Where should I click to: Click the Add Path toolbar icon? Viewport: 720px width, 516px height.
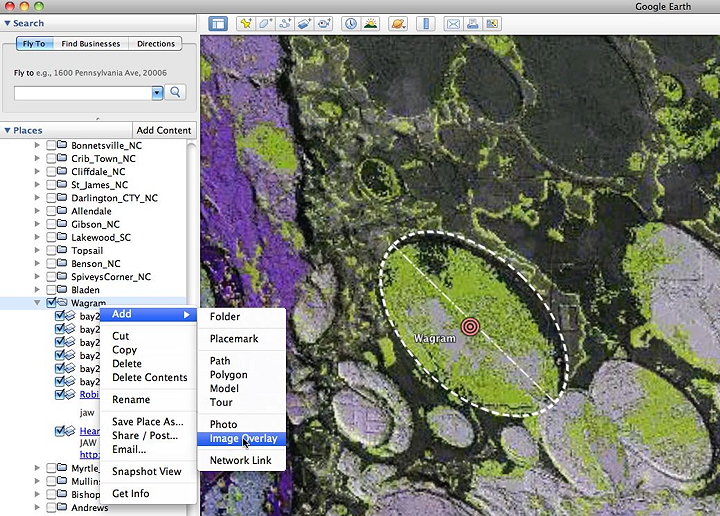pos(285,23)
